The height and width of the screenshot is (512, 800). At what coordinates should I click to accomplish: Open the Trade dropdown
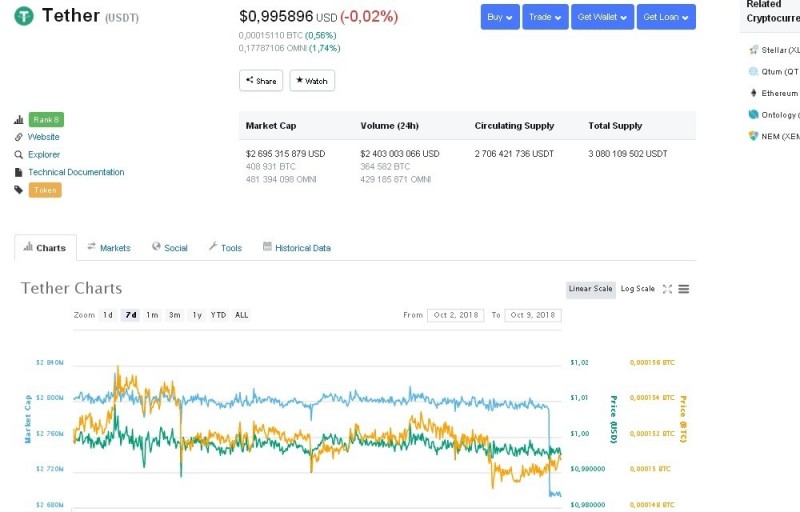click(545, 17)
